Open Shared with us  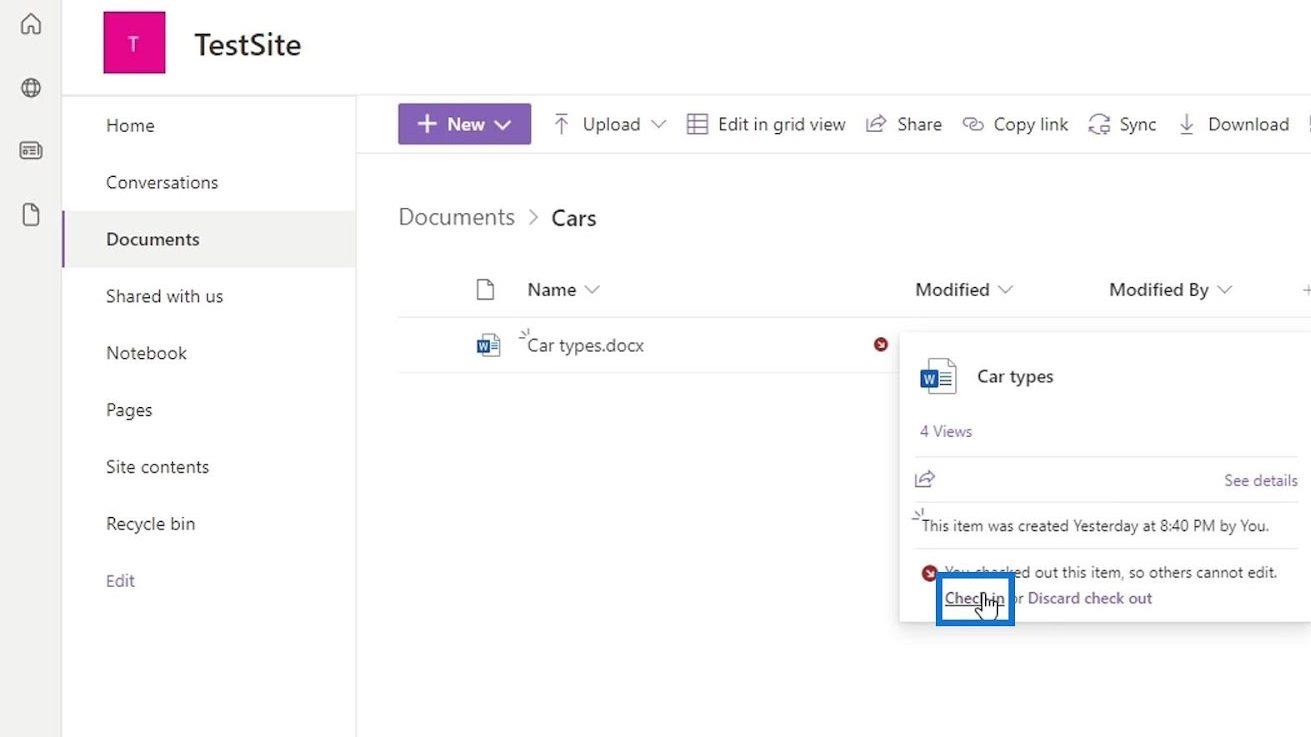tap(165, 296)
